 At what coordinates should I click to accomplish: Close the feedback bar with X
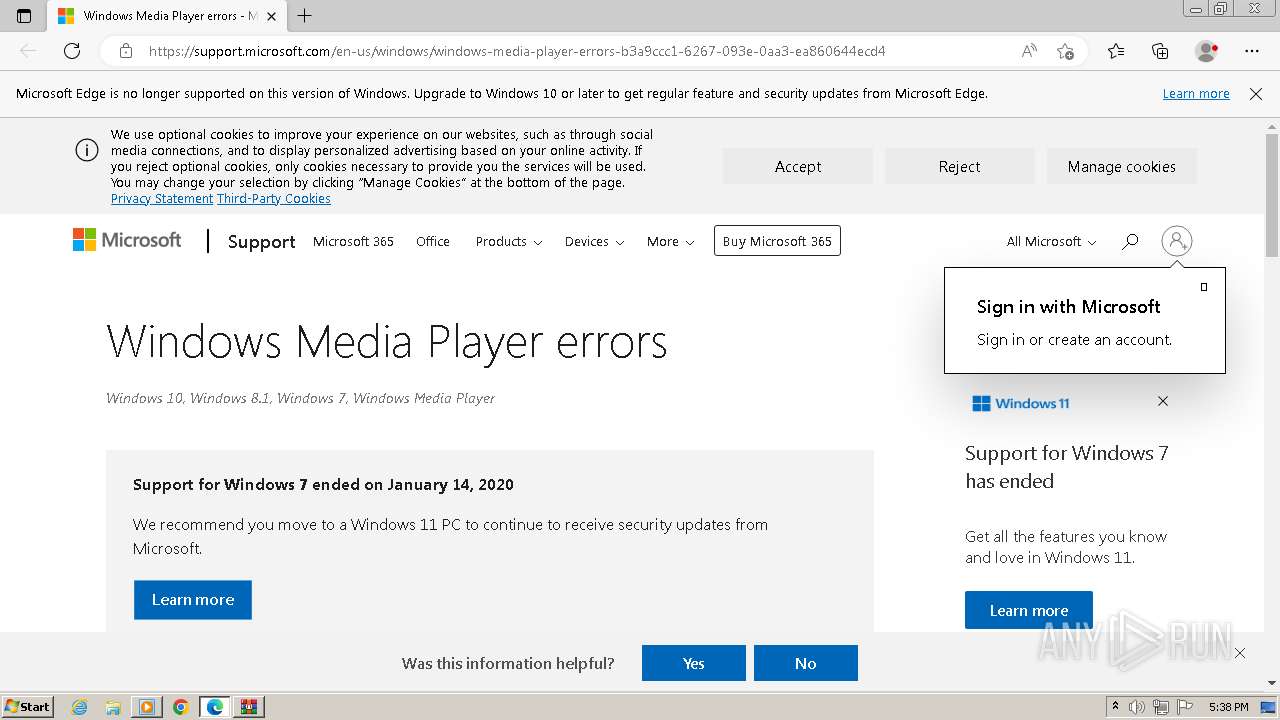pyautogui.click(x=1240, y=653)
